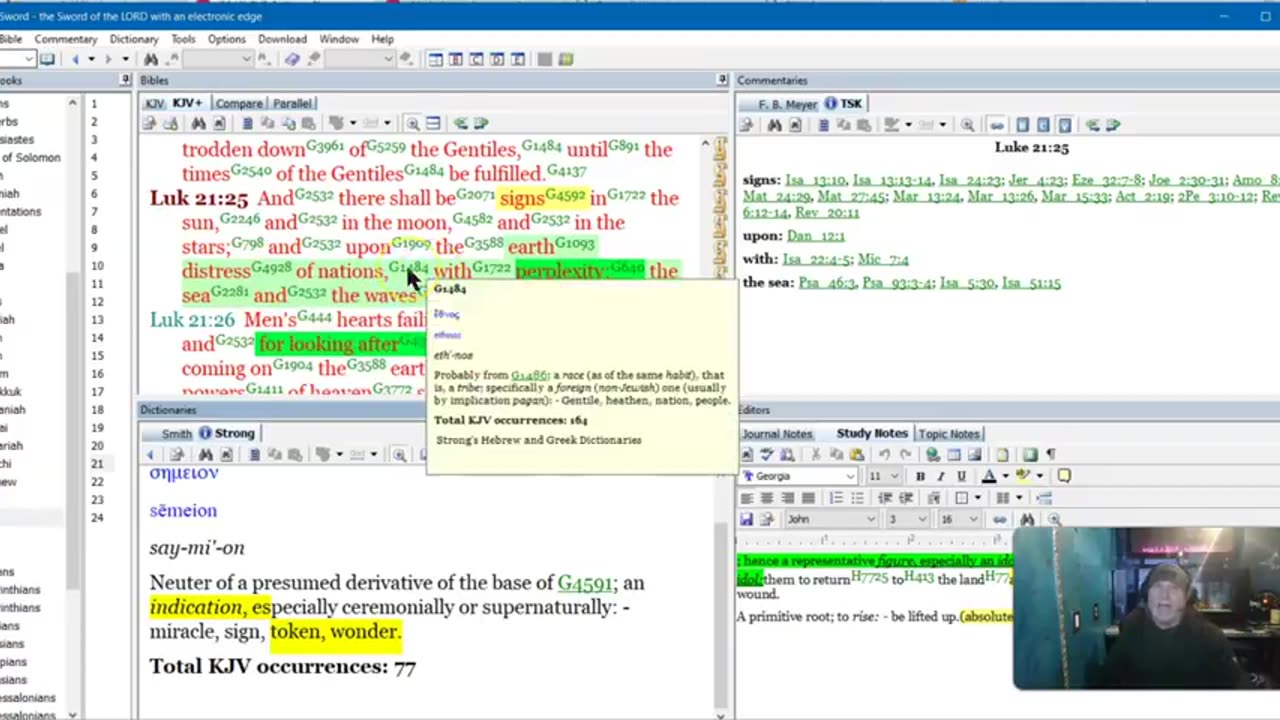Screen dimensions: 1280x720
Task: Click the yellow note icon beside highlighter
Action: pyautogui.click(x=1064, y=476)
